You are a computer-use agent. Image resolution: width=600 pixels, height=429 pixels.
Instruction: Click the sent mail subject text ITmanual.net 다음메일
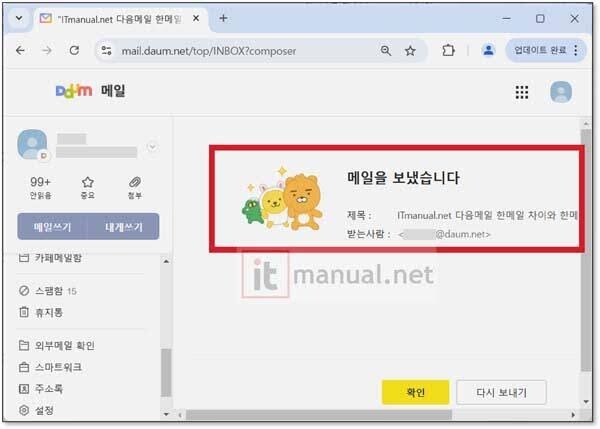pos(487,215)
